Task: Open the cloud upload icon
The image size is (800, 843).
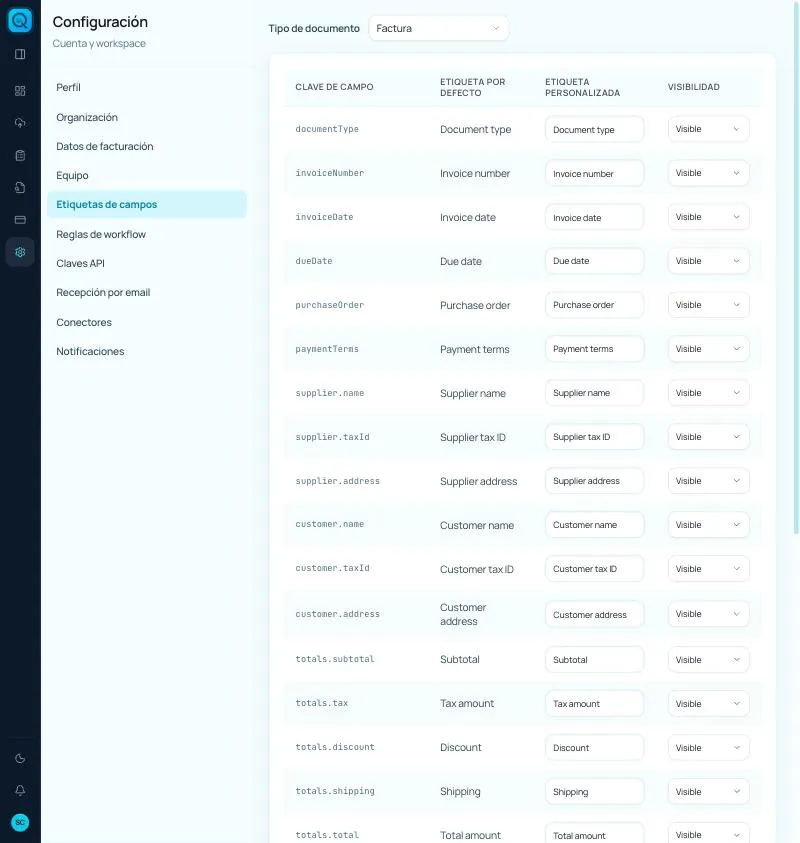Action: click(x=20, y=123)
